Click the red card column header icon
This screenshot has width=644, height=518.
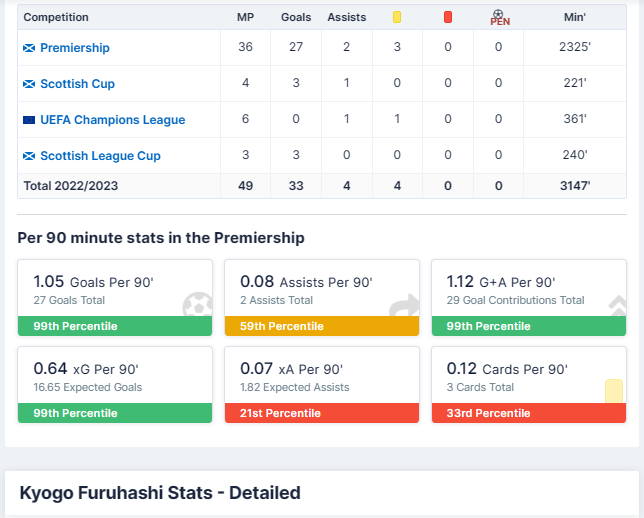click(447, 17)
